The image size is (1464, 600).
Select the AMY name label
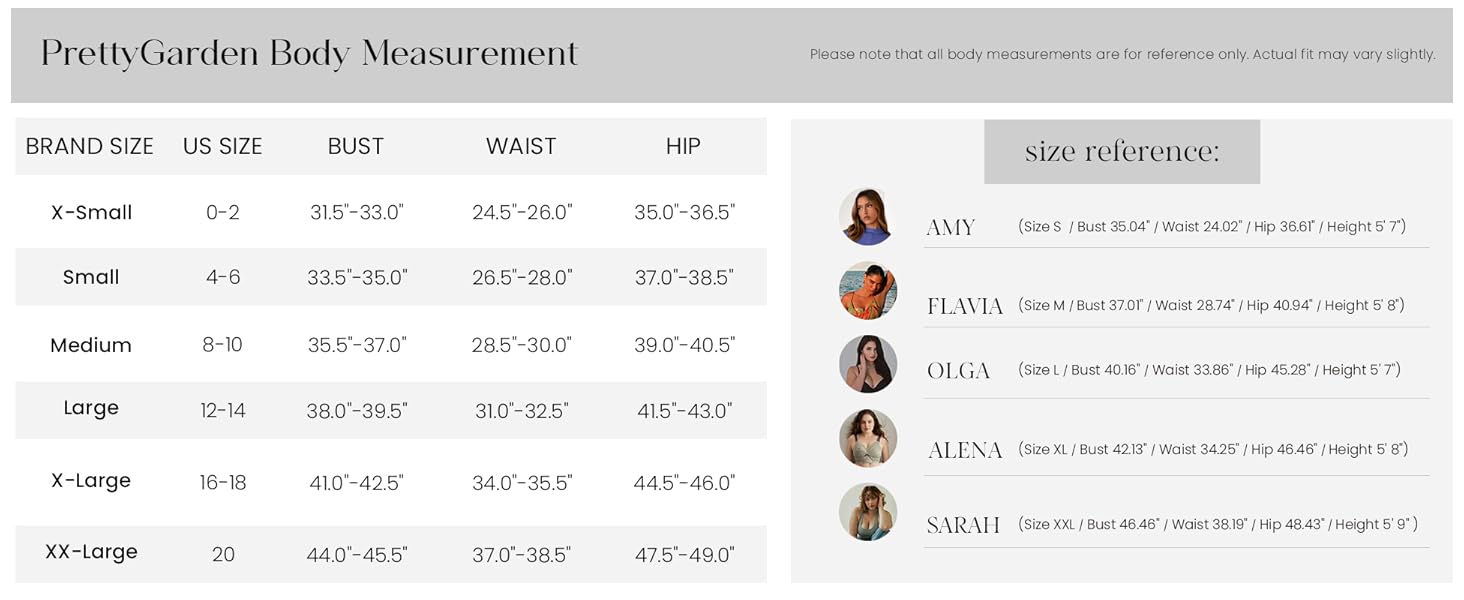[x=950, y=228]
